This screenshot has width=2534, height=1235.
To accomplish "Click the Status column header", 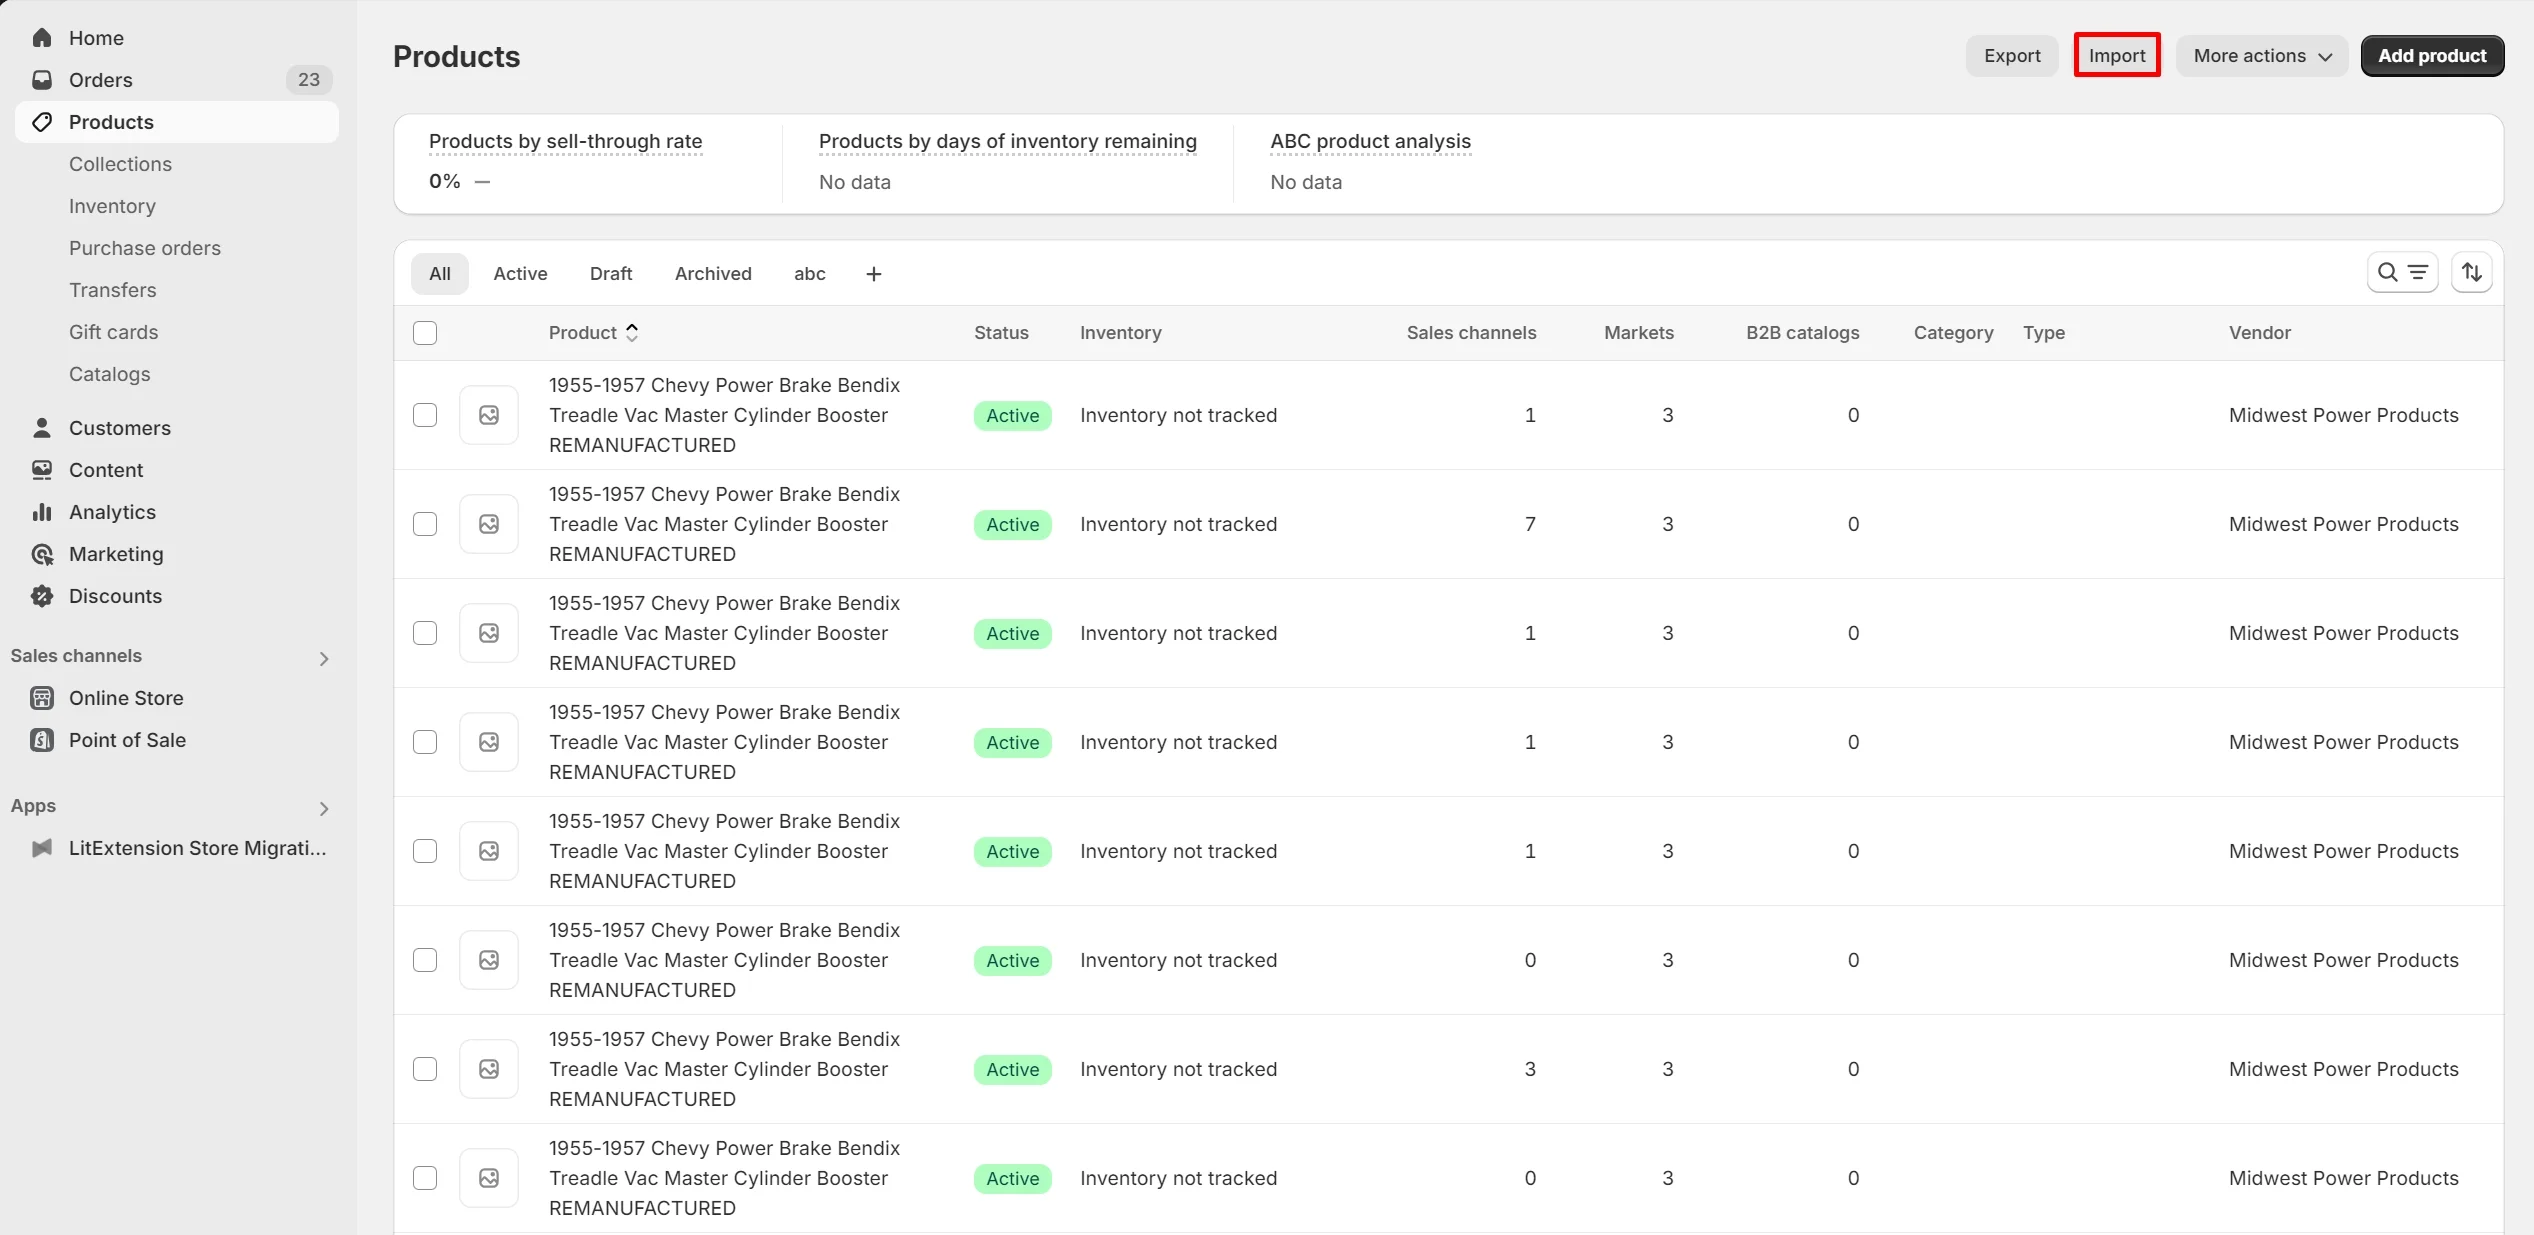I will 1001,333.
